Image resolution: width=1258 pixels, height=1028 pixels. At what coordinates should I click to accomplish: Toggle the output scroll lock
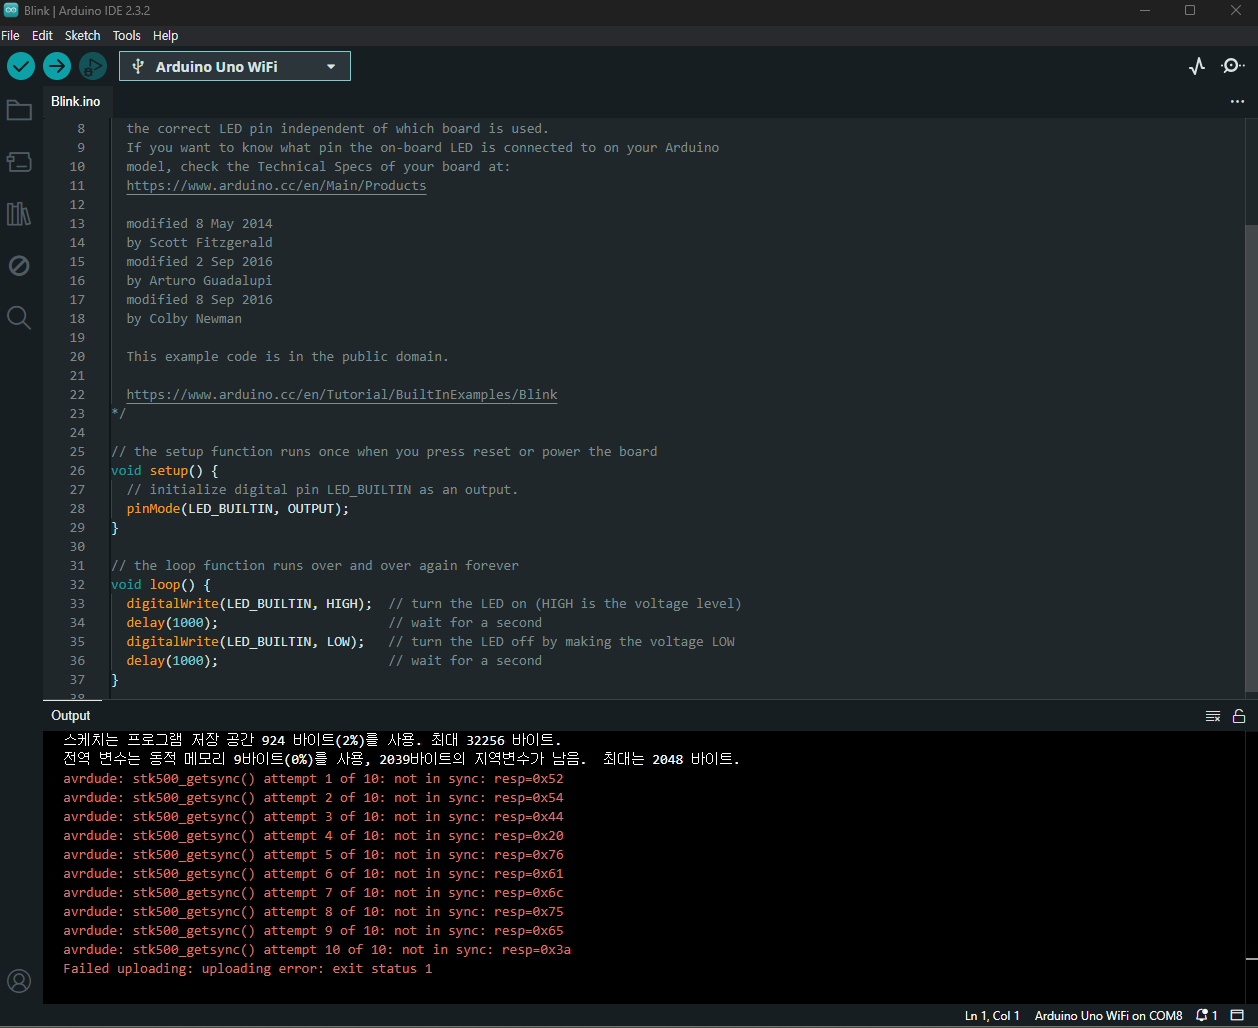(1239, 716)
